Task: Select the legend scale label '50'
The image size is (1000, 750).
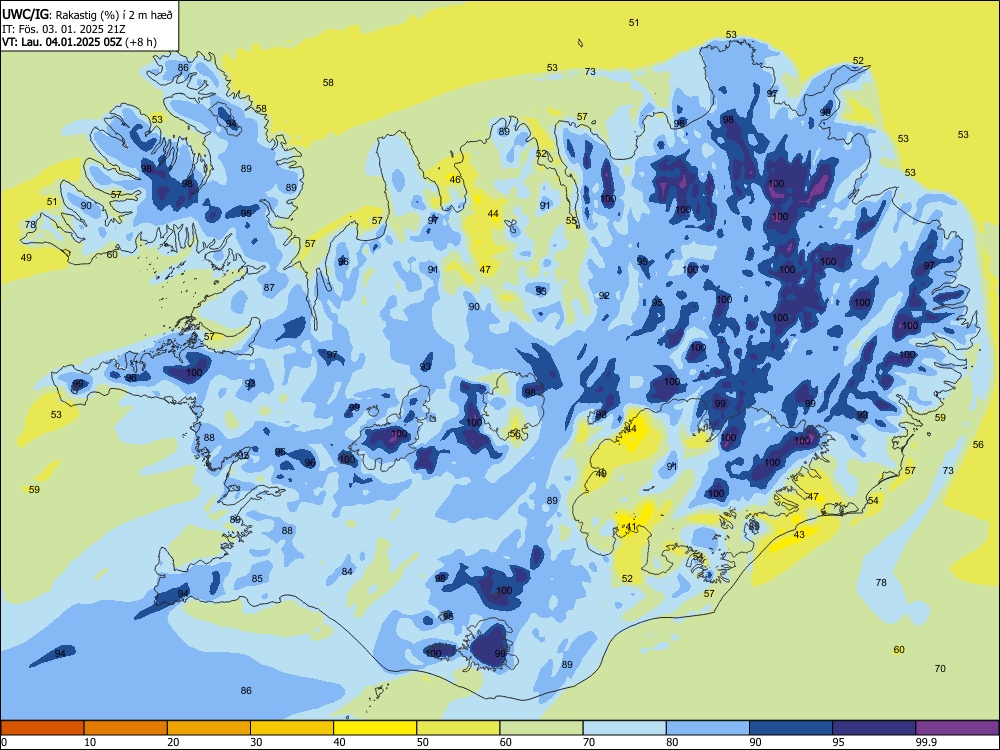Action: 423,742
